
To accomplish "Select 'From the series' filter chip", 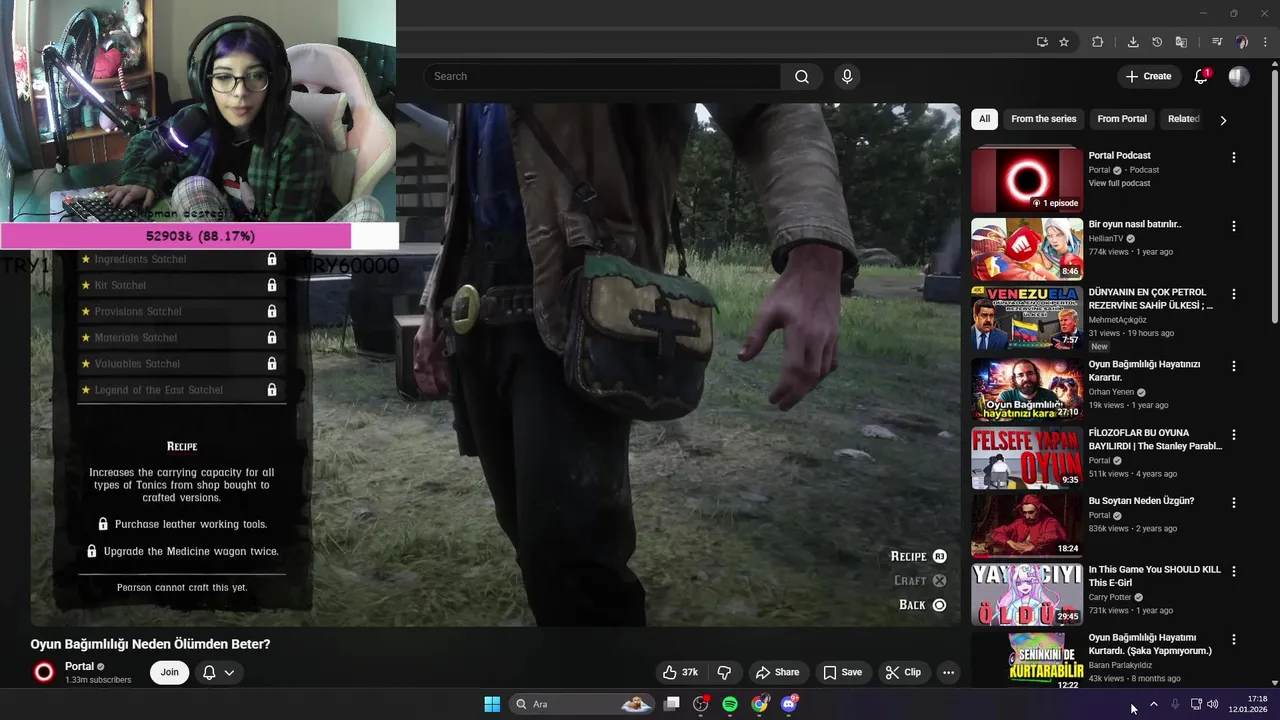I will (1043, 119).
